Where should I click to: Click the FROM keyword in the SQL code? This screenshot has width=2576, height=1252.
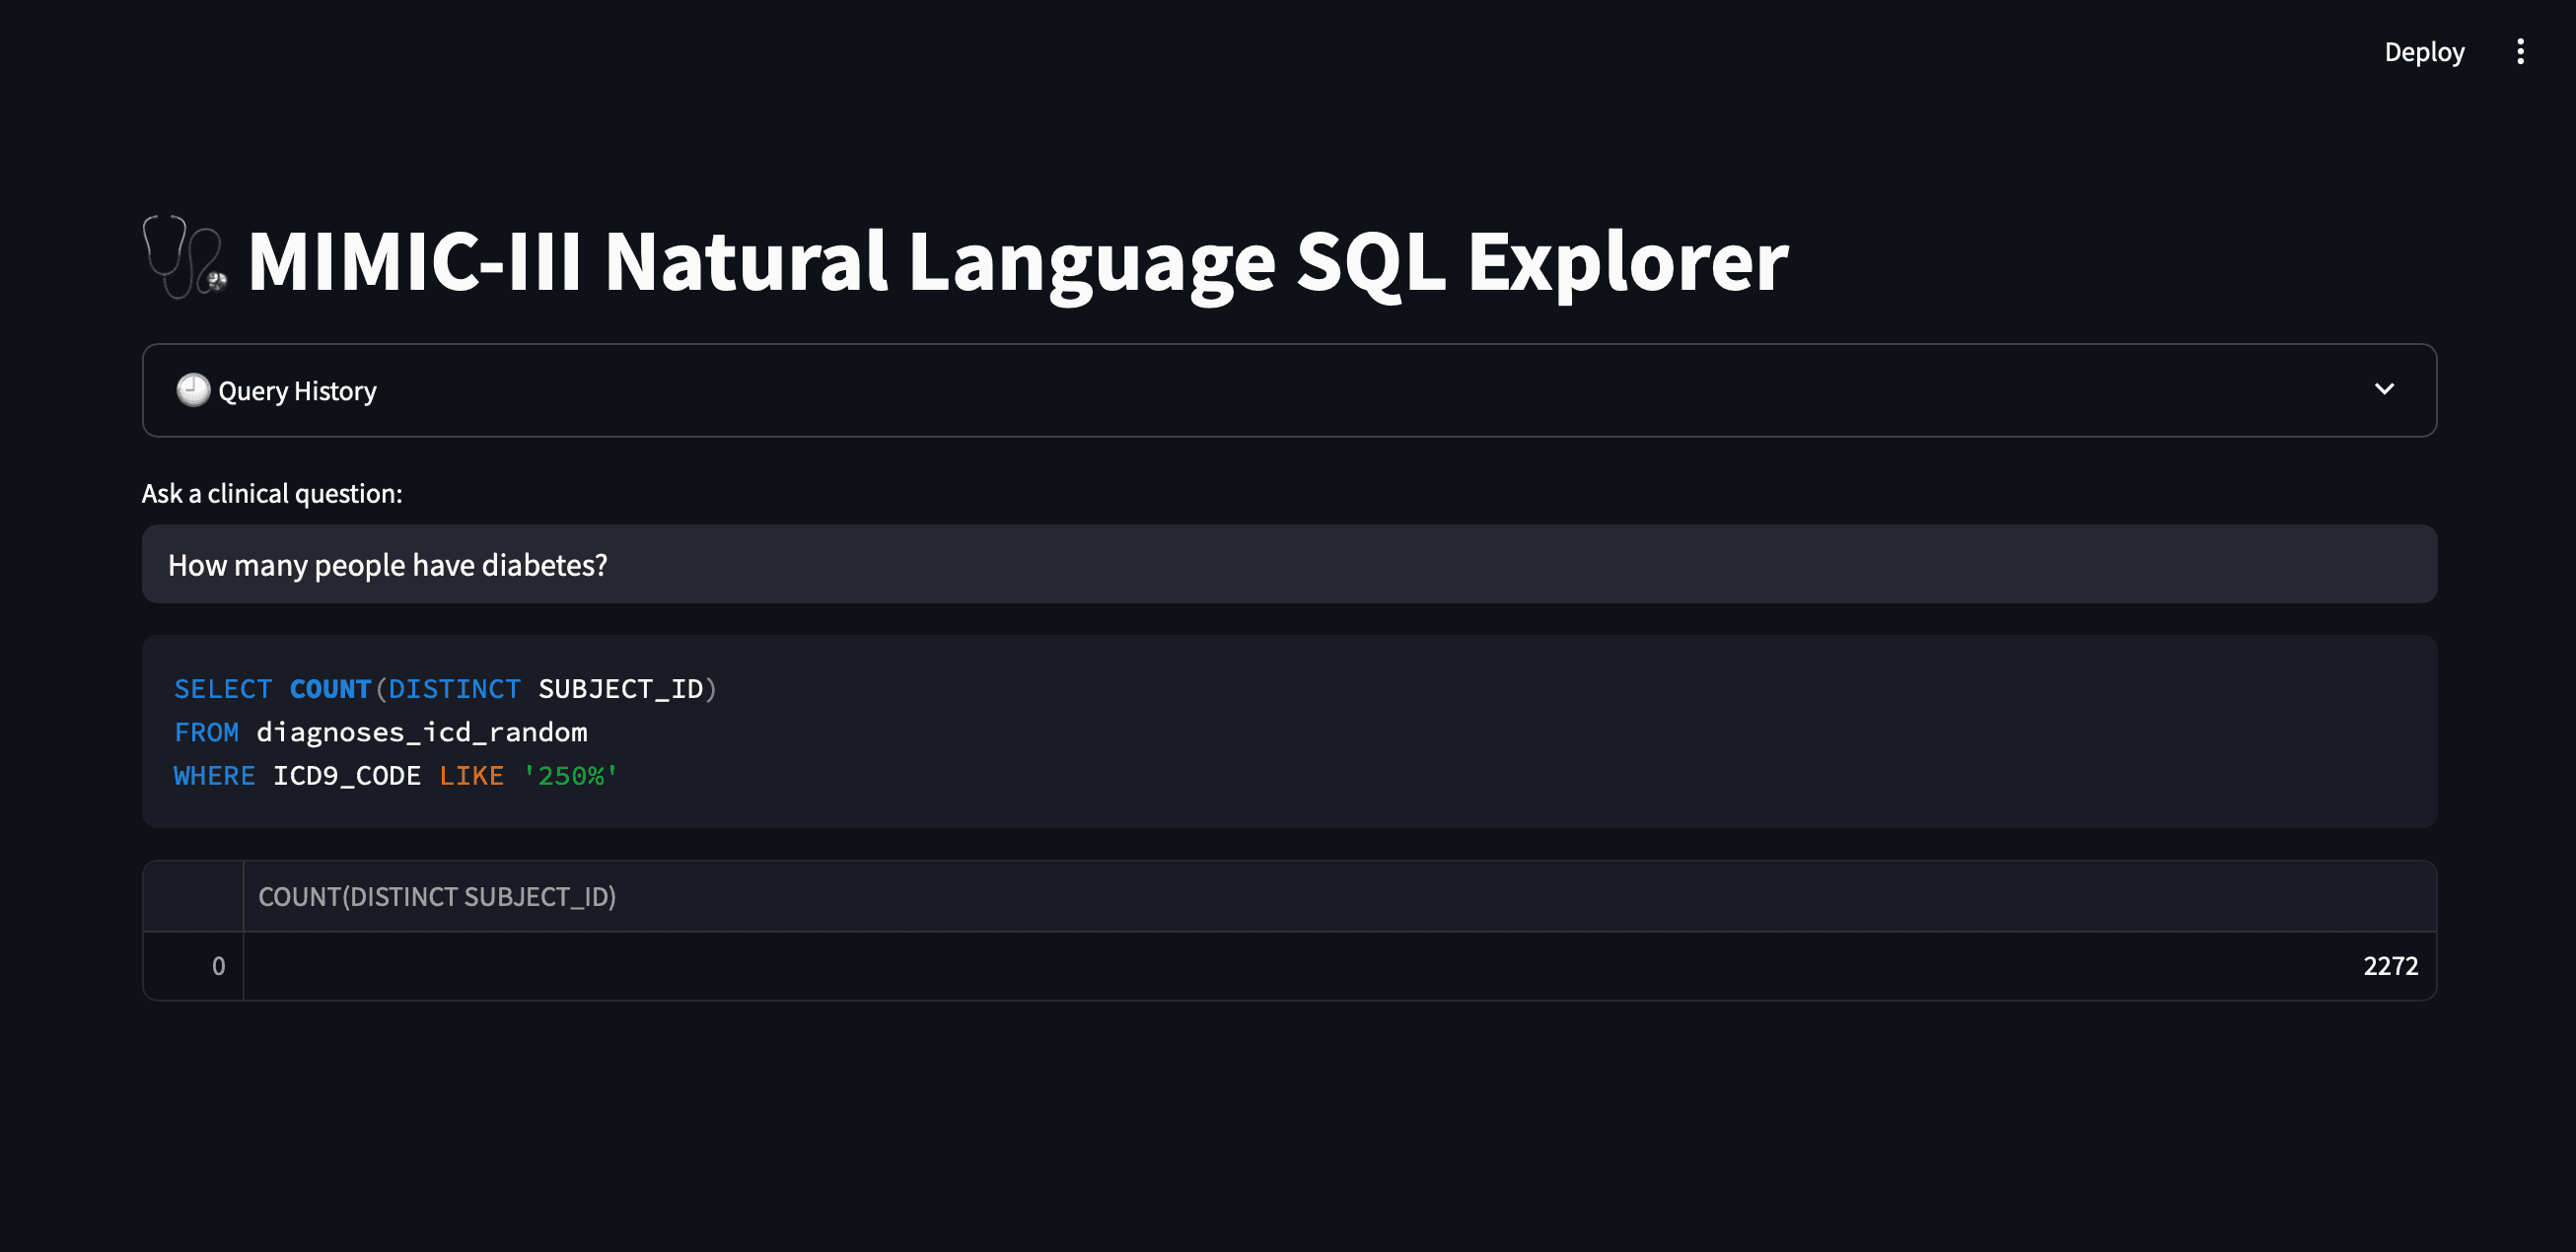(x=206, y=732)
